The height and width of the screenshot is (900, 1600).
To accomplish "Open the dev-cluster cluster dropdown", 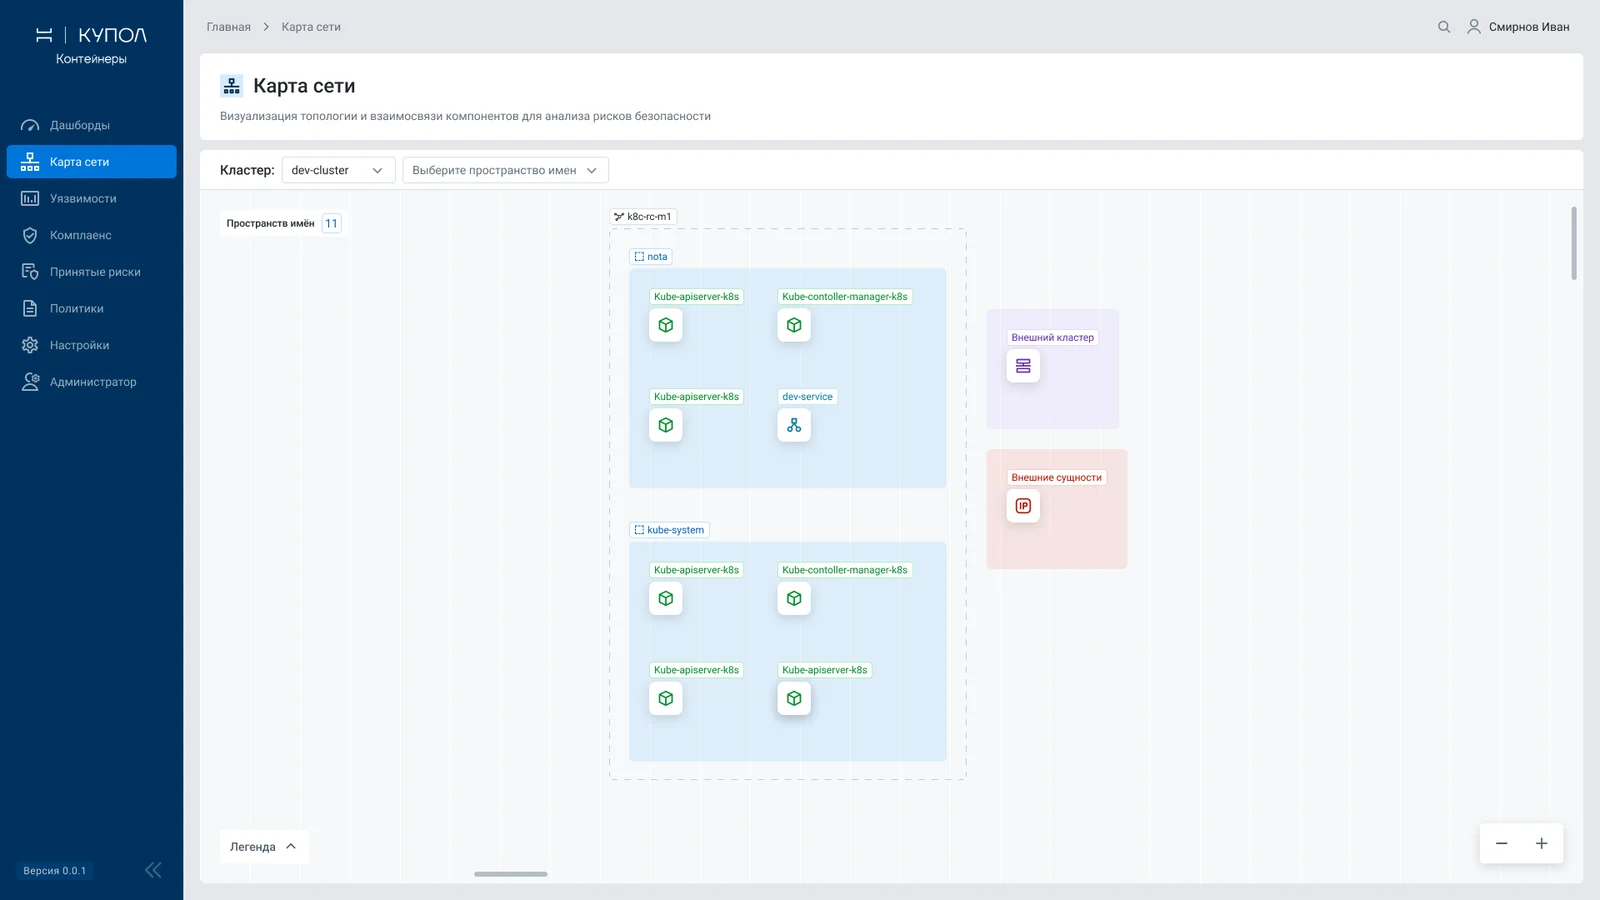I will [x=338, y=170].
